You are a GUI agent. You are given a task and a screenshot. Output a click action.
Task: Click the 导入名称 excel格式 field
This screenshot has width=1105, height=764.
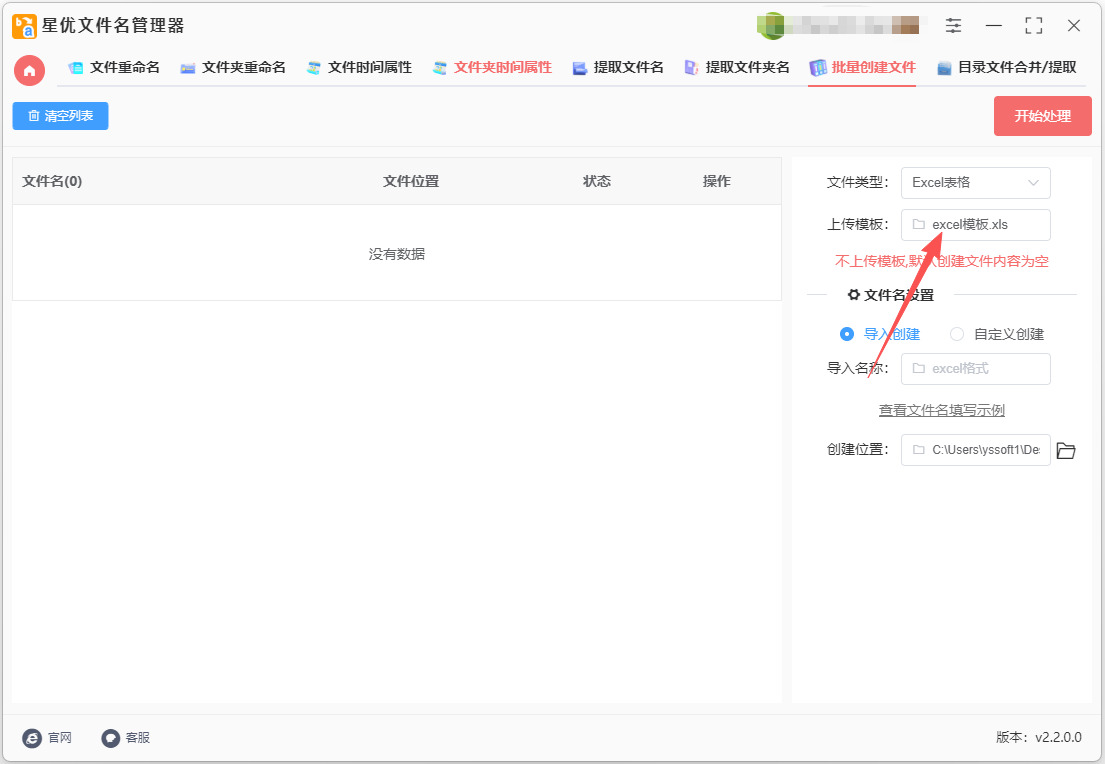pyautogui.click(x=975, y=369)
